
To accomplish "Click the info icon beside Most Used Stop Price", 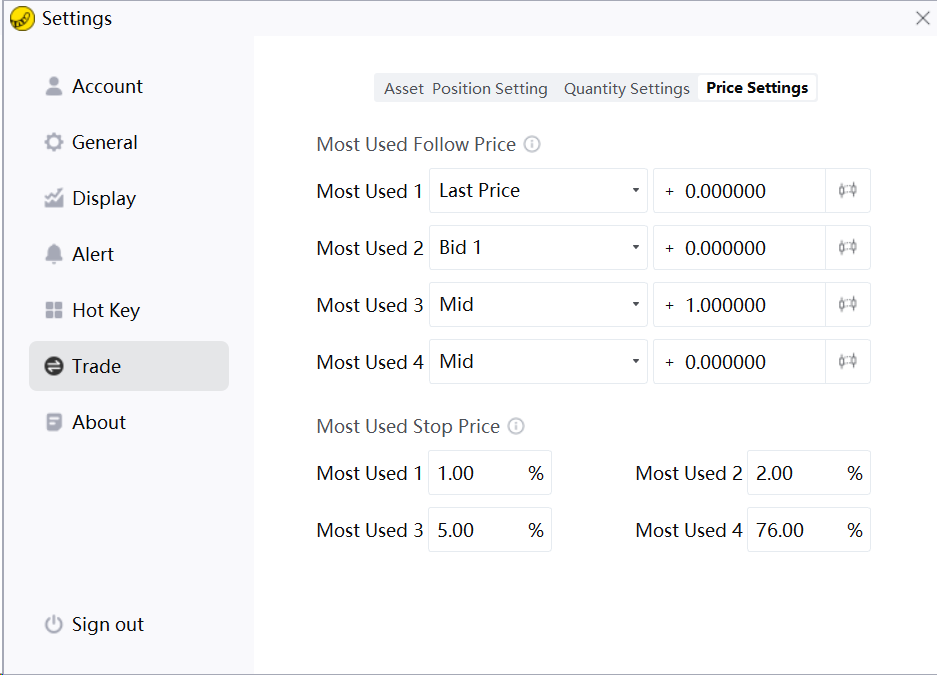I will [516, 426].
